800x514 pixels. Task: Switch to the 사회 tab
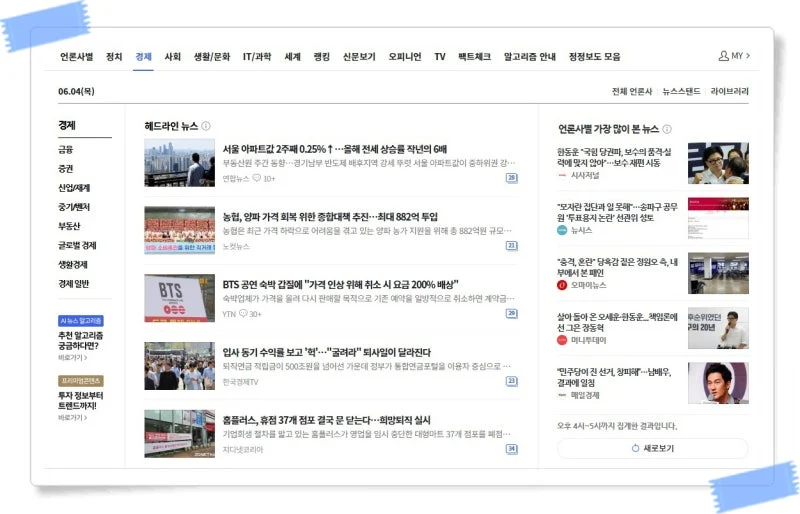click(x=172, y=57)
